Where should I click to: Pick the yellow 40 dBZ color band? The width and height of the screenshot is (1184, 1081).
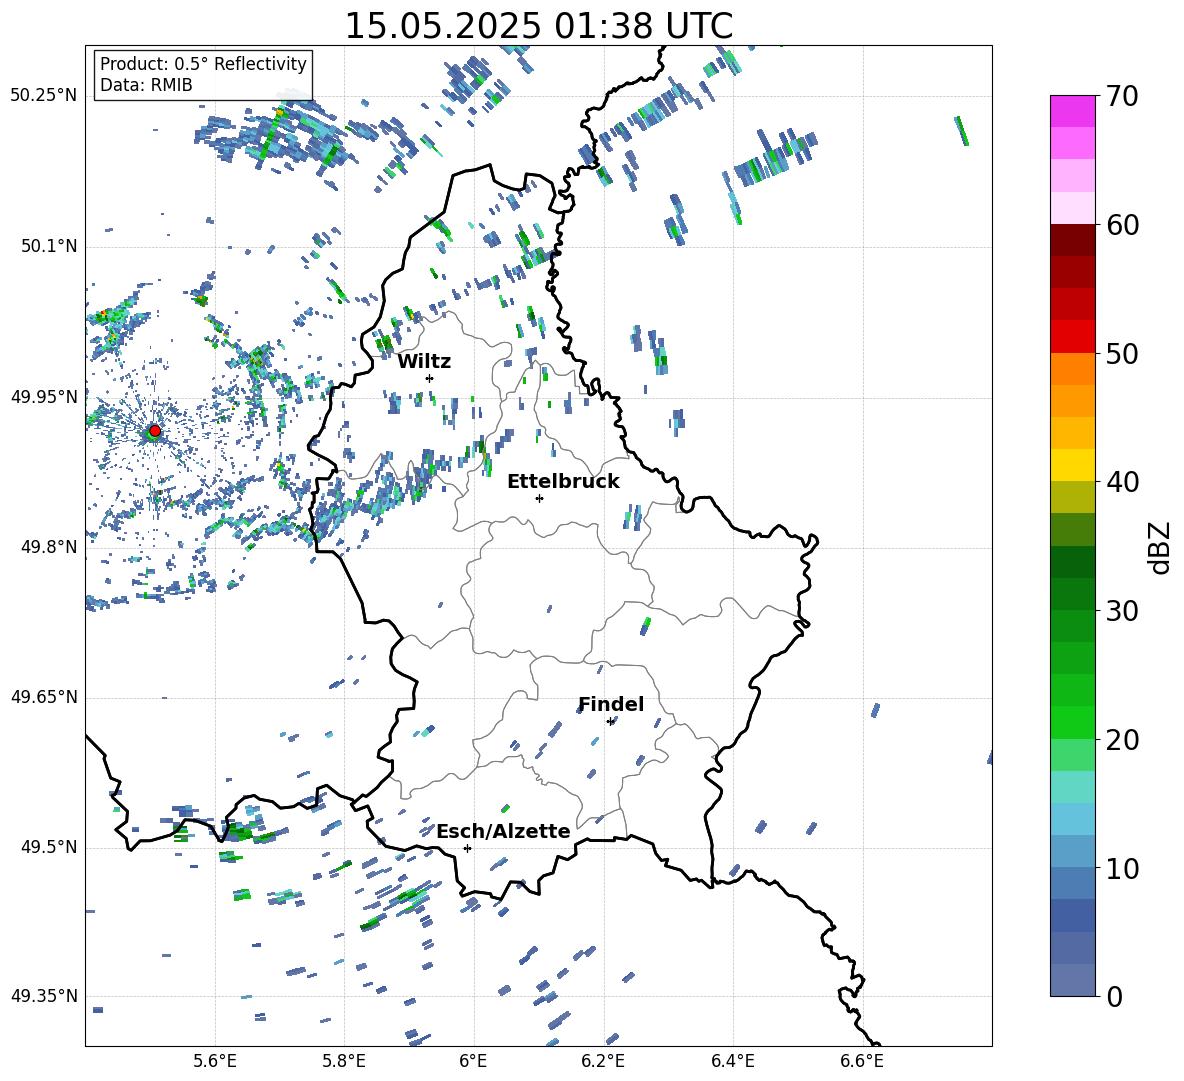coord(1072,465)
